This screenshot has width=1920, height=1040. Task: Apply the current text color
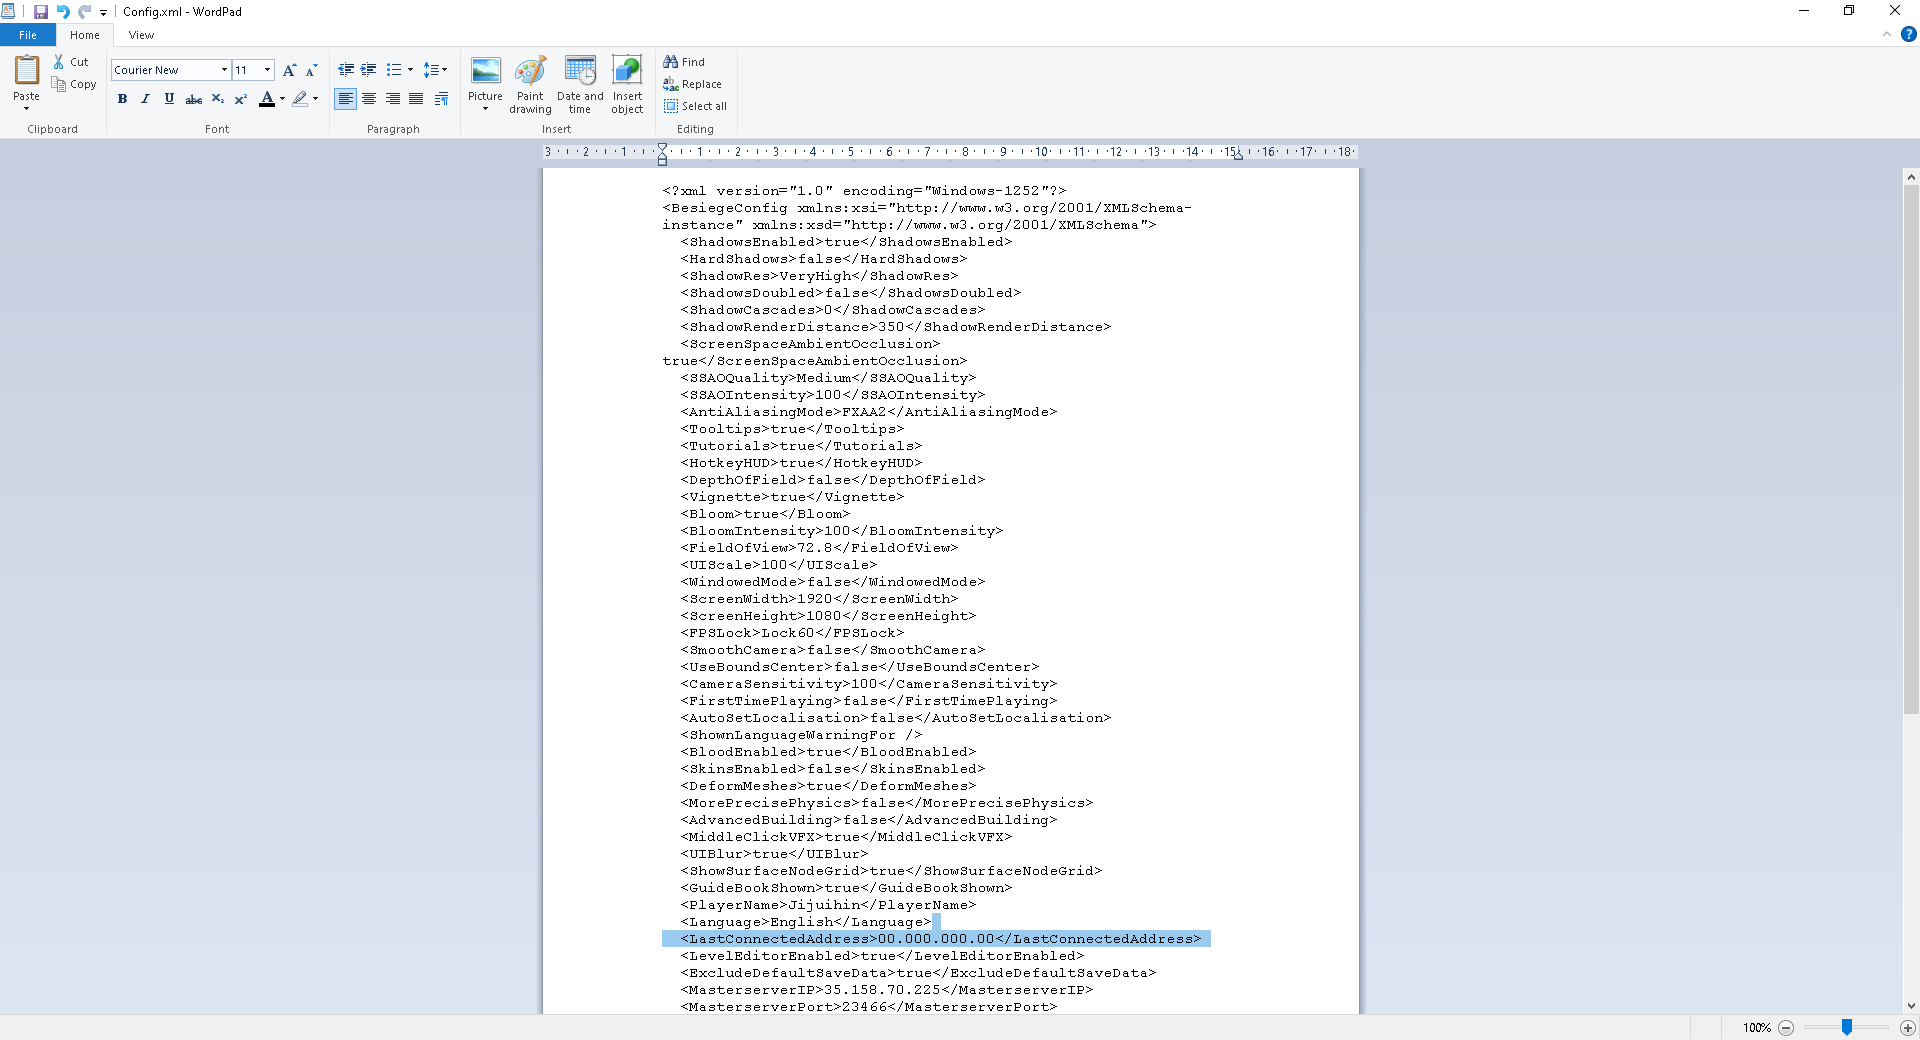click(266, 99)
